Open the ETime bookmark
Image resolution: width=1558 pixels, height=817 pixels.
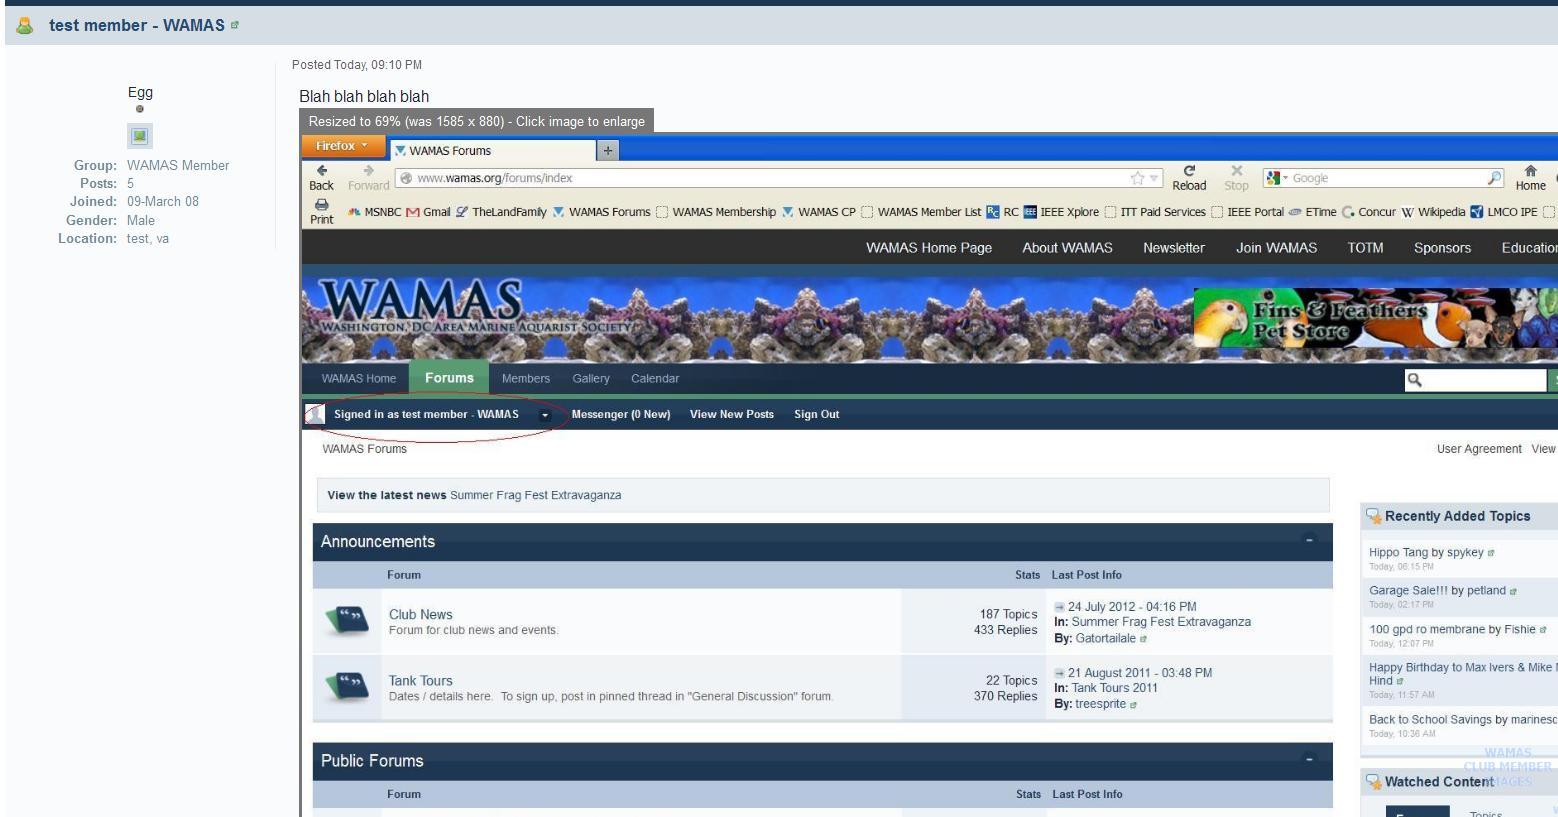pyautogui.click(x=1312, y=212)
